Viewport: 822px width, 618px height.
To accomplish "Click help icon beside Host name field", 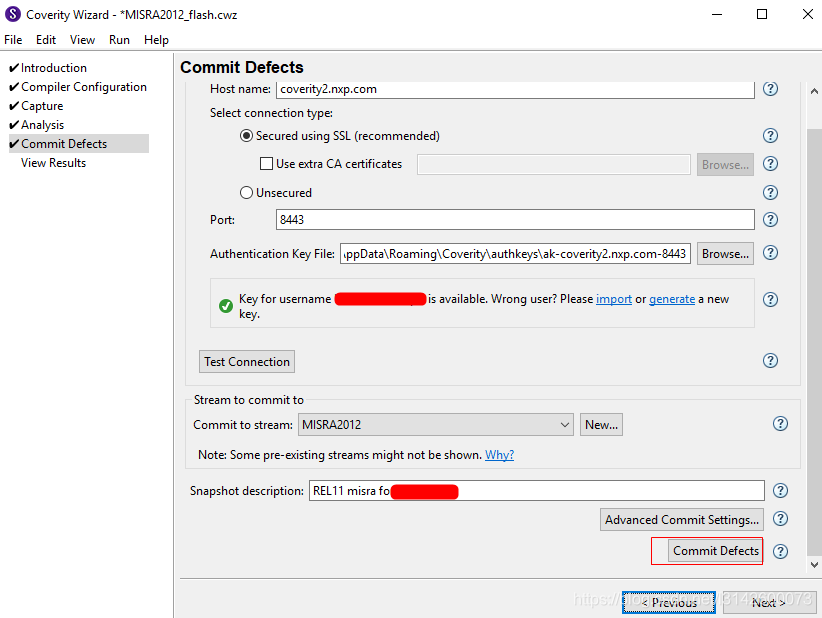I will [770, 89].
